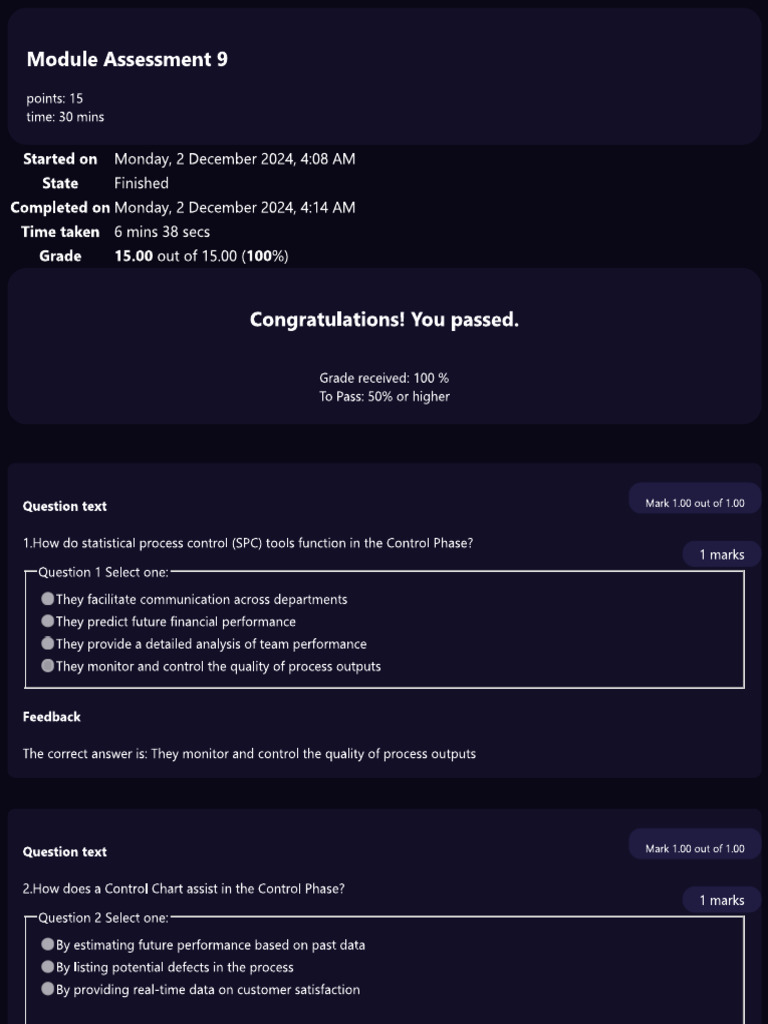This screenshot has height=1024, width=768.
Task: Select 'By providing real-time data on customer satisfaction'
Action: click(x=47, y=989)
